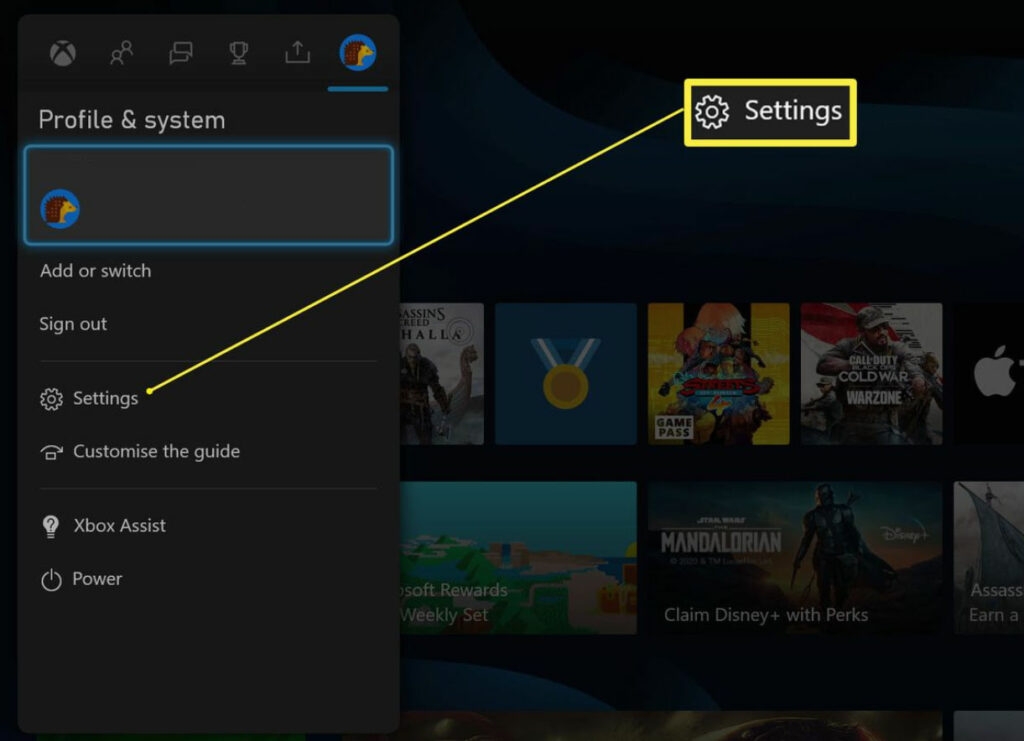Launch the Streets of Rage Game Pass tile
Viewport: 1024px width, 741px height.
[x=718, y=373]
